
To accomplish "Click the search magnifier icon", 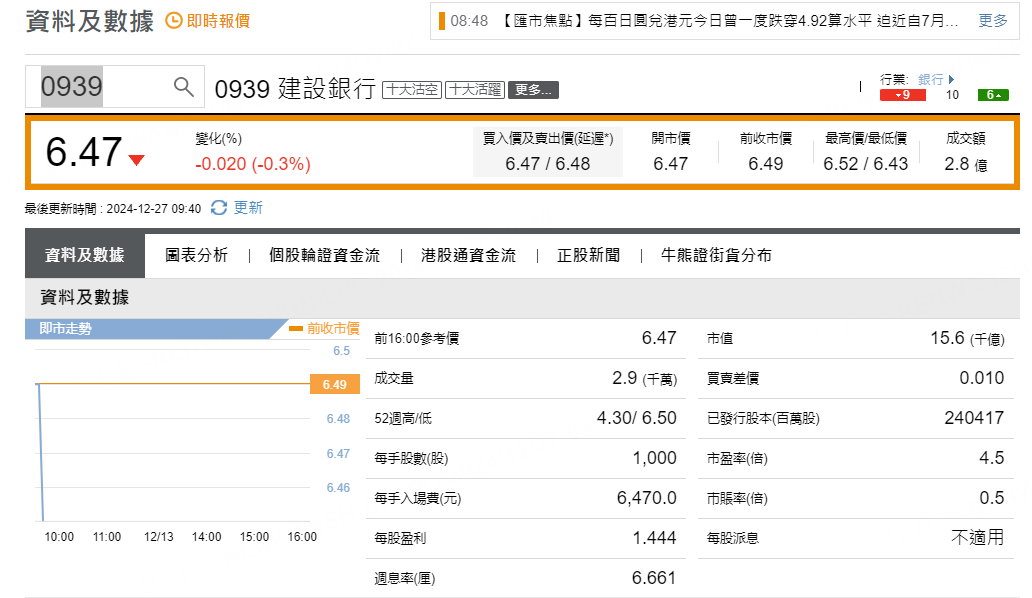I will point(184,86).
